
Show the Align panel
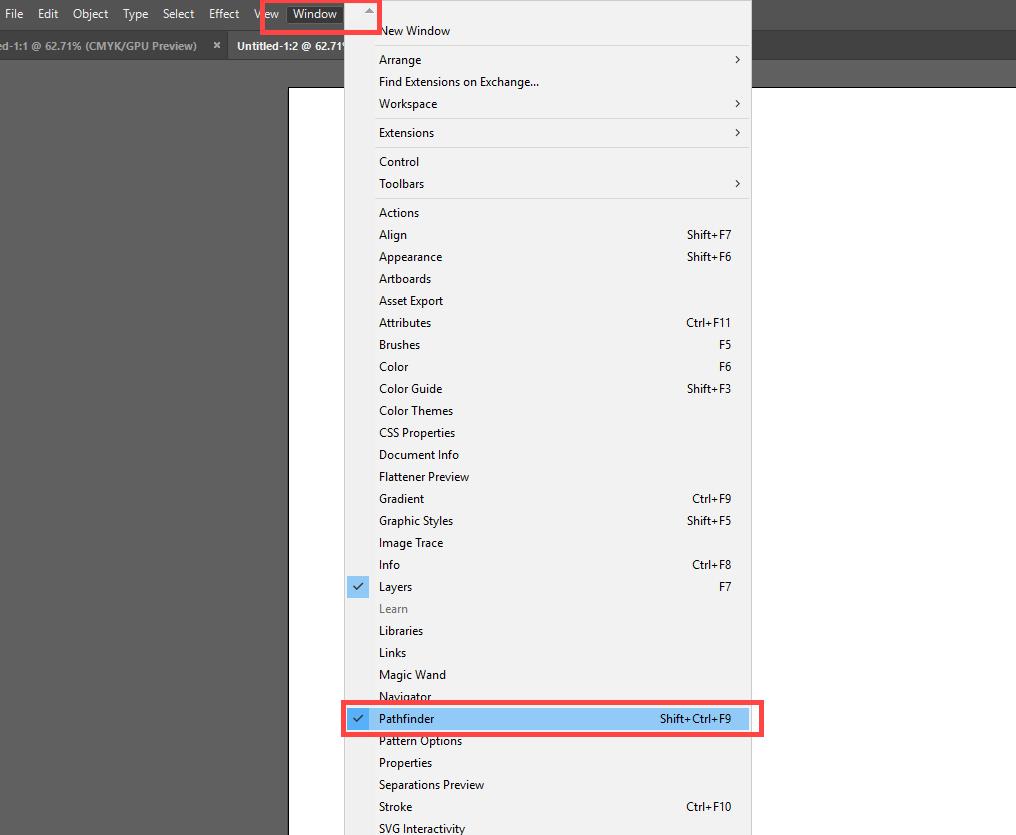click(393, 235)
